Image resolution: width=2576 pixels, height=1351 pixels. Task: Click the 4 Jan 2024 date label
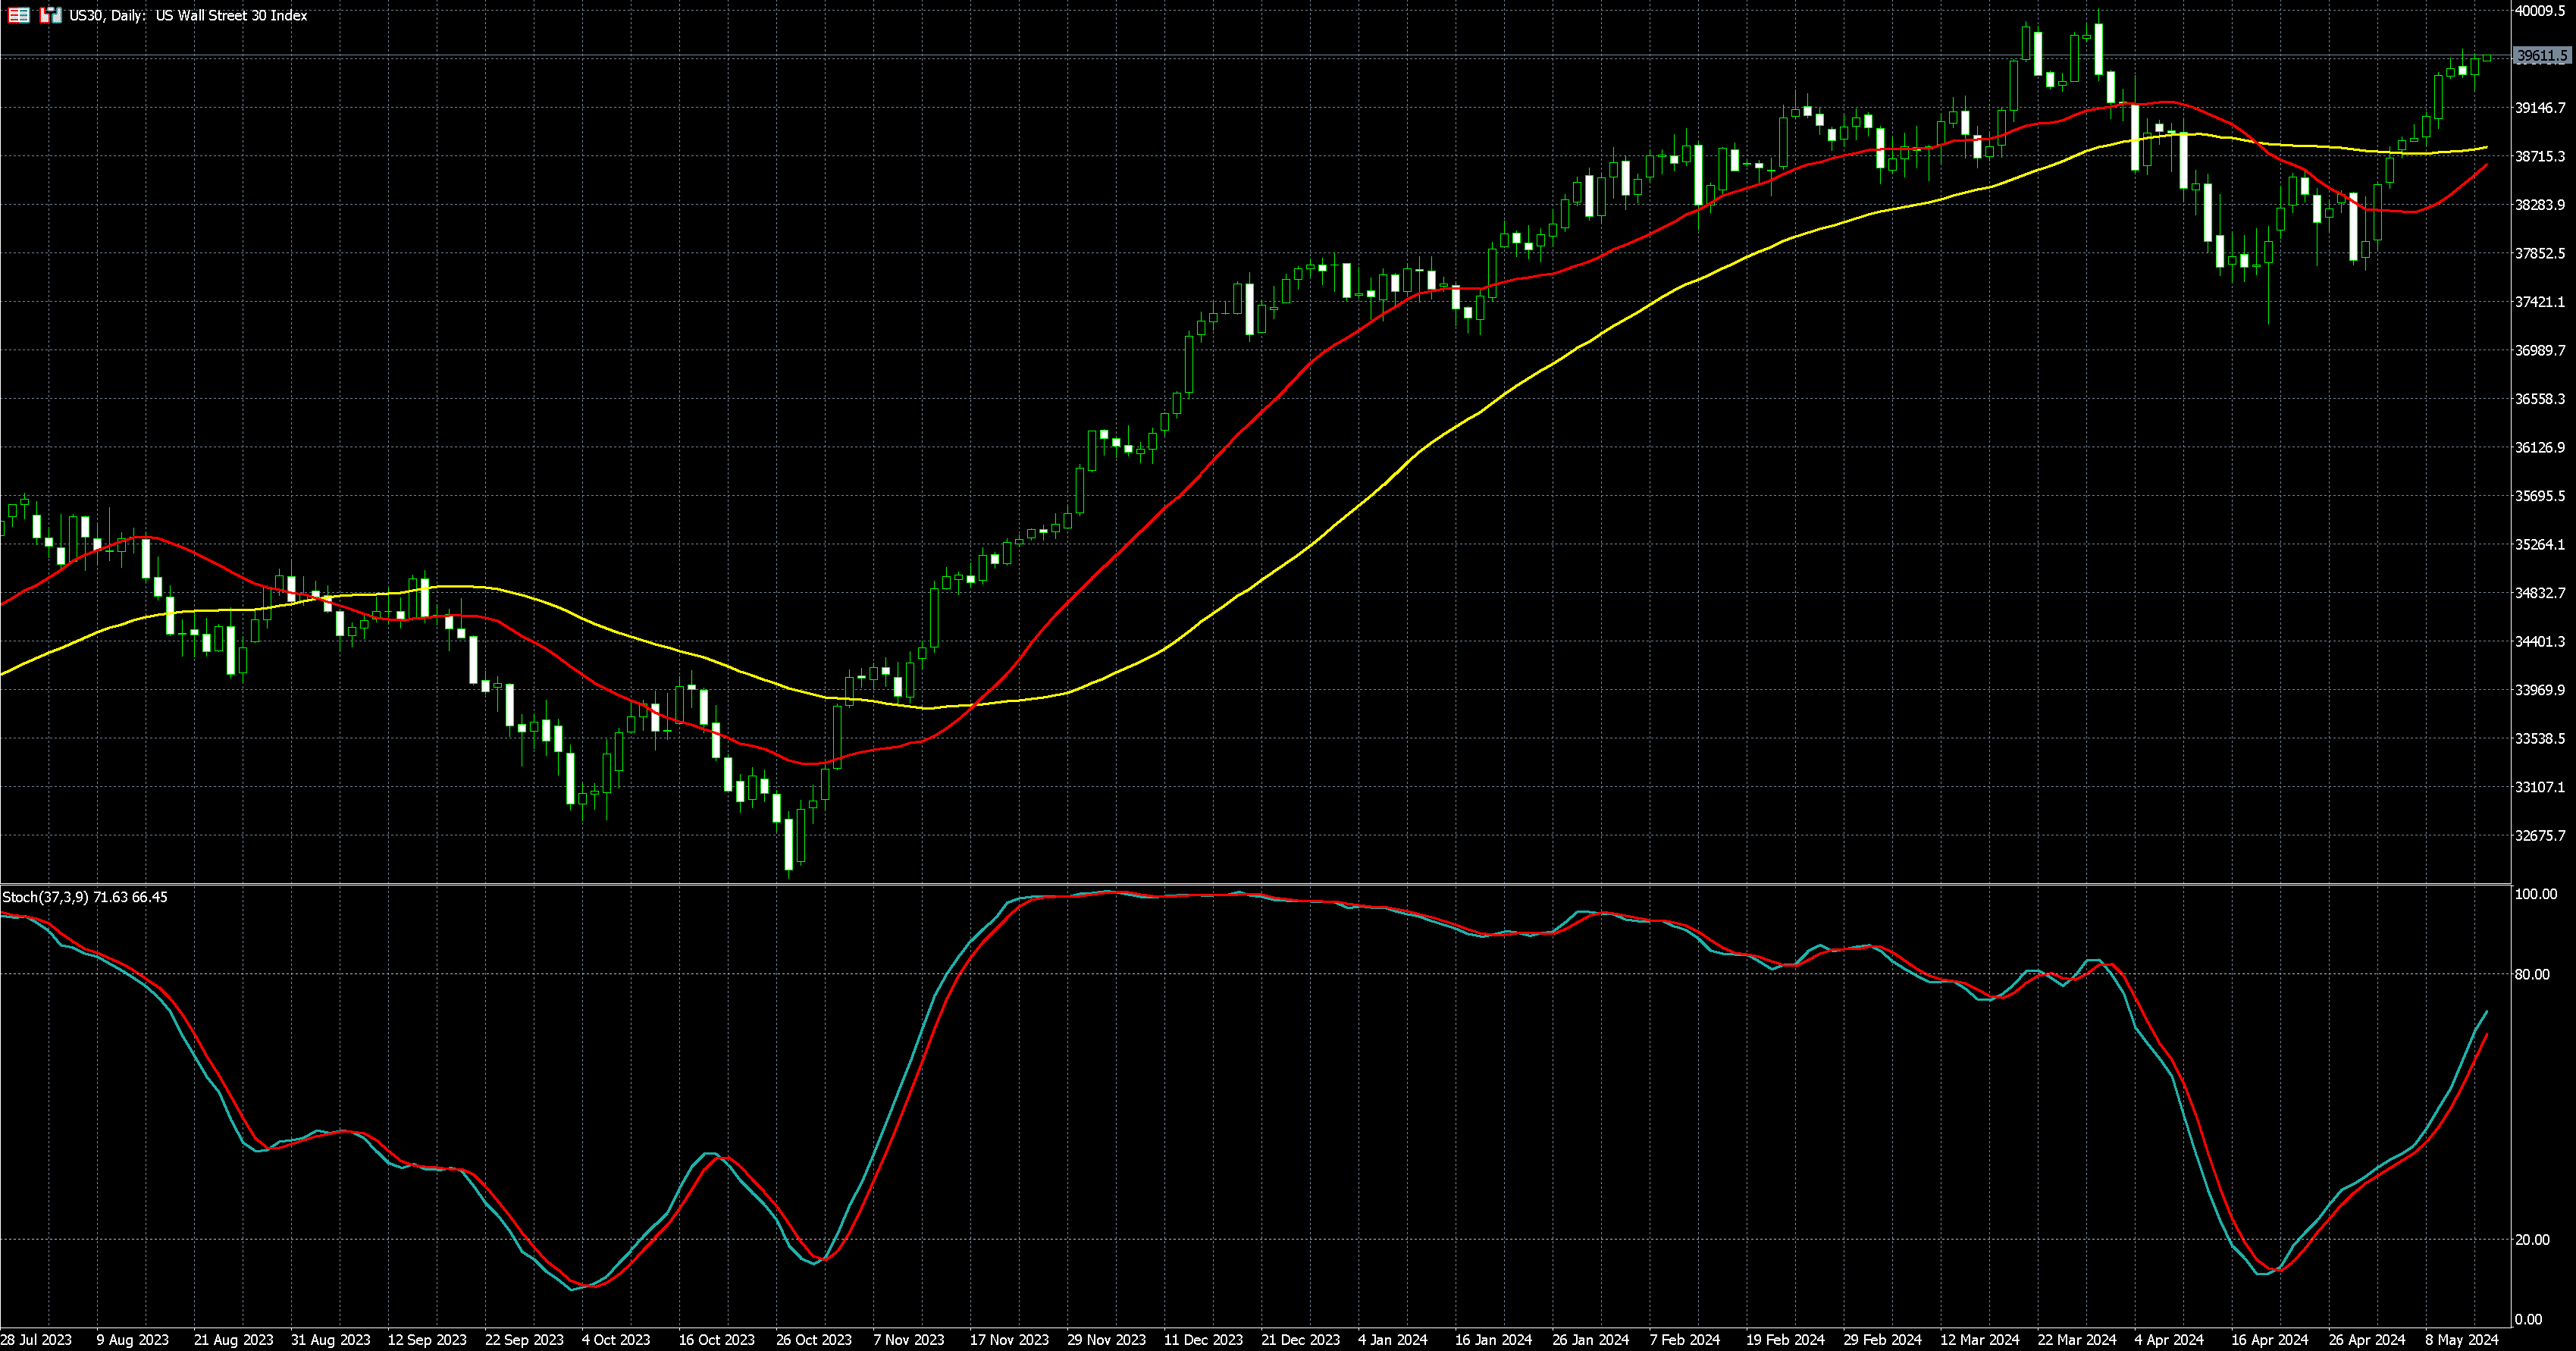pyautogui.click(x=1392, y=1339)
